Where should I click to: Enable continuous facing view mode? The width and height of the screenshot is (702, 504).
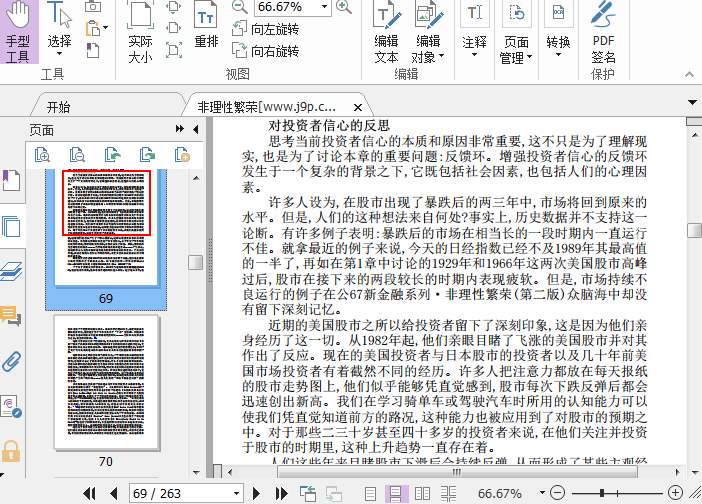coord(448,494)
